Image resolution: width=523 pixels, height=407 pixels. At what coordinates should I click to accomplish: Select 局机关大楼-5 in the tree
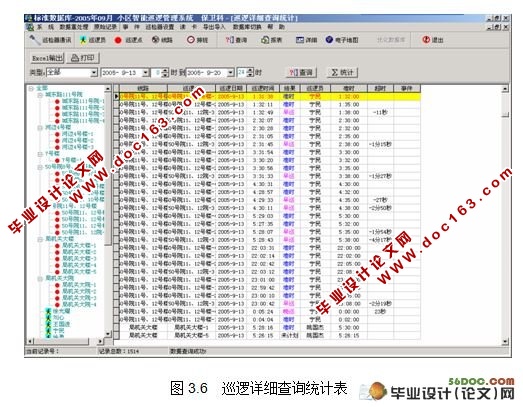(x=79, y=272)
